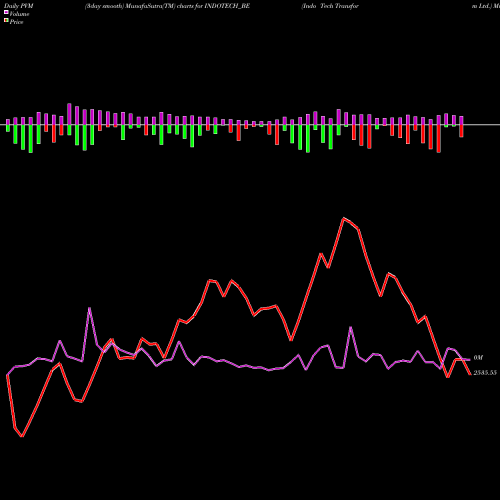Click the '0M' volume value label

click(478, 358)
